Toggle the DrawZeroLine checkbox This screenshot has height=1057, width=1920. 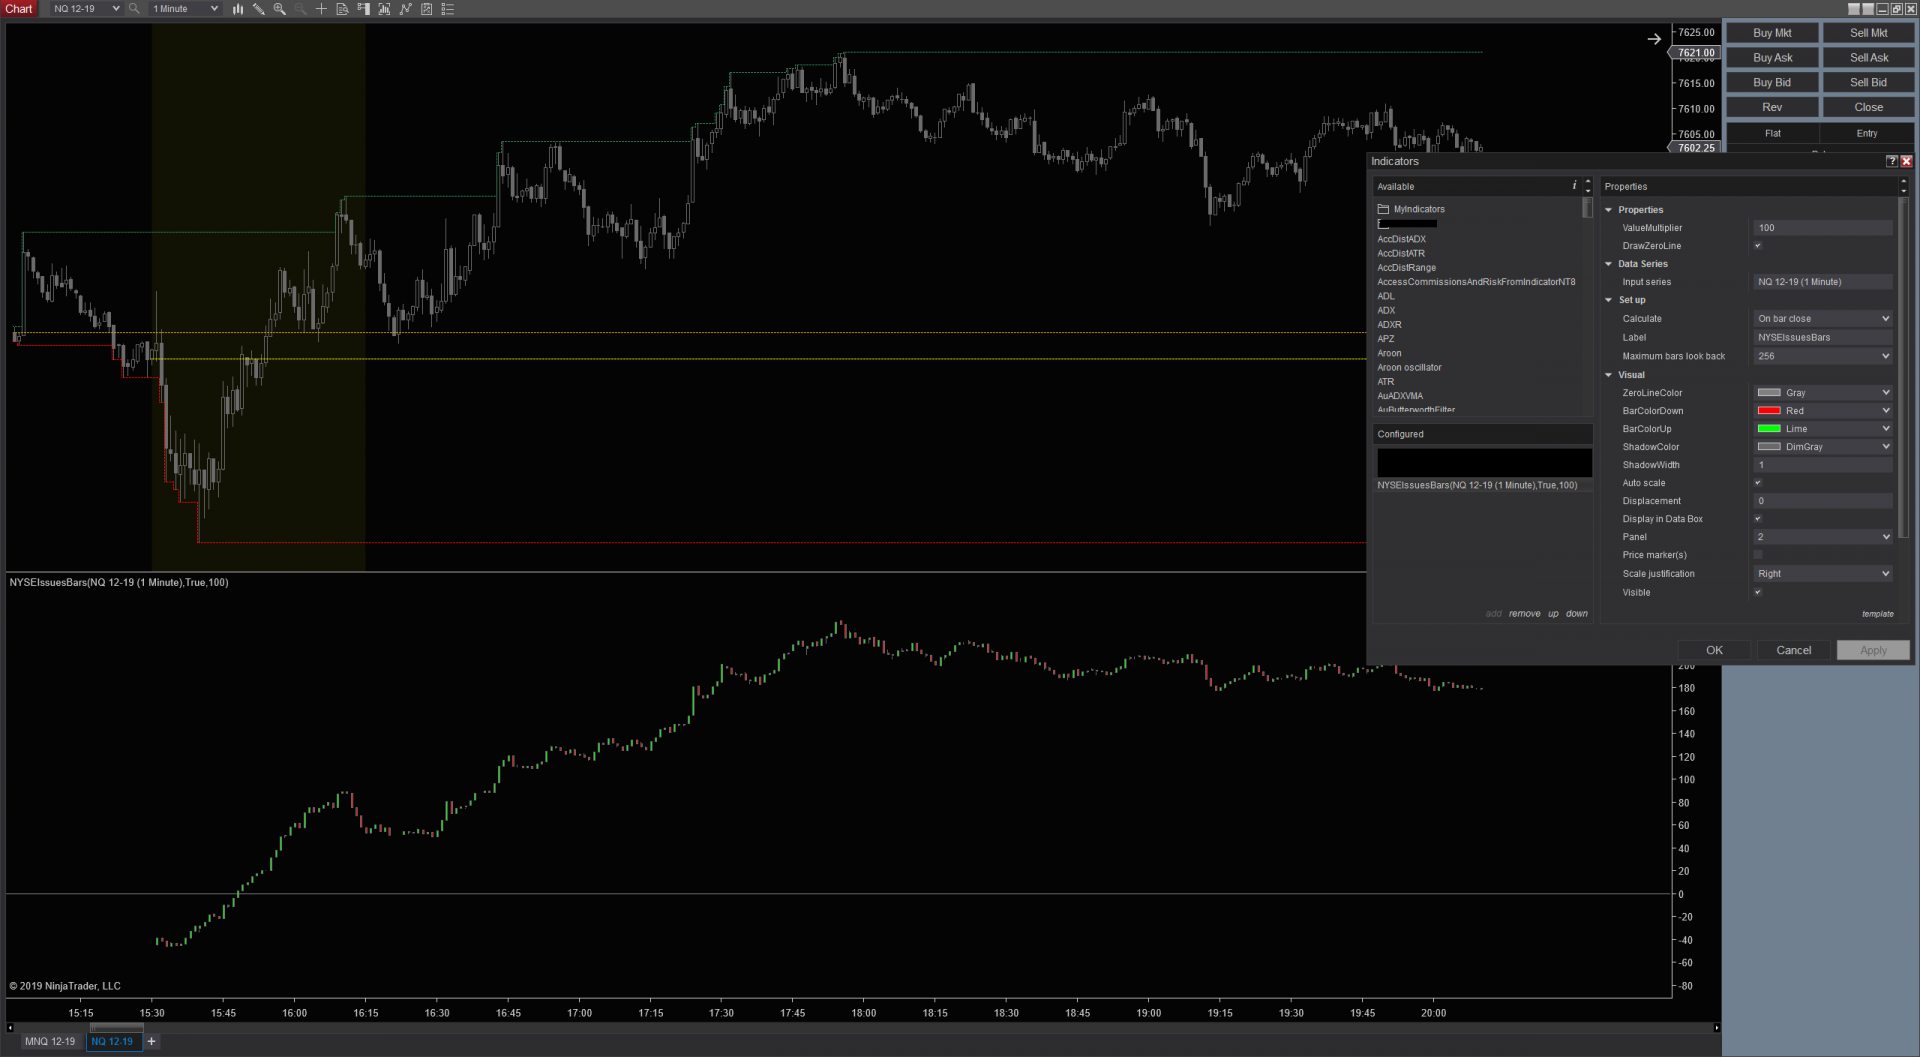click(1758, 246)
